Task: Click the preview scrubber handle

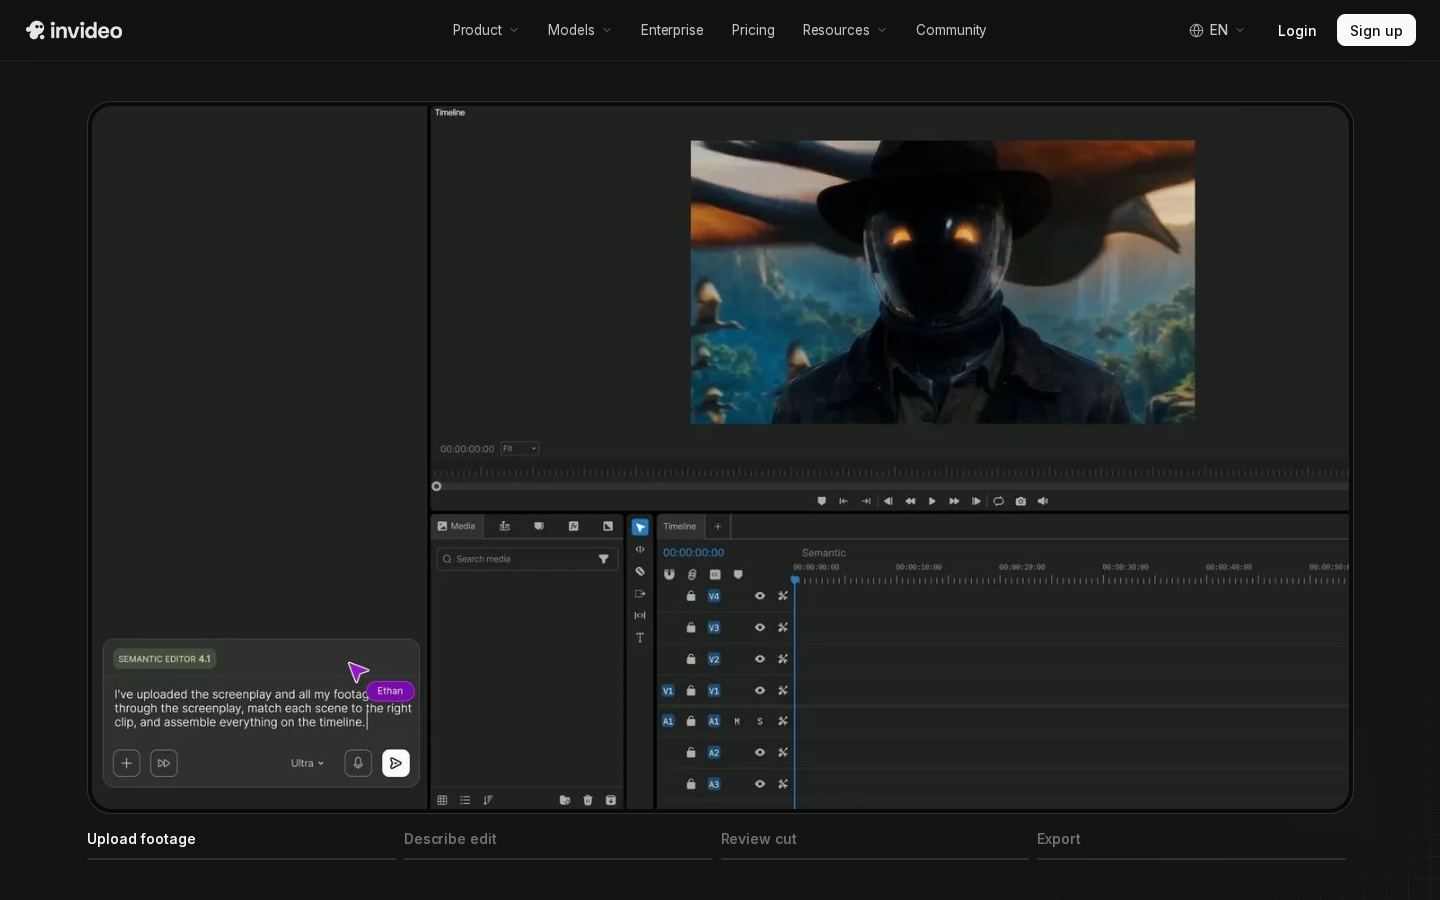Action: tap(436, 486)
